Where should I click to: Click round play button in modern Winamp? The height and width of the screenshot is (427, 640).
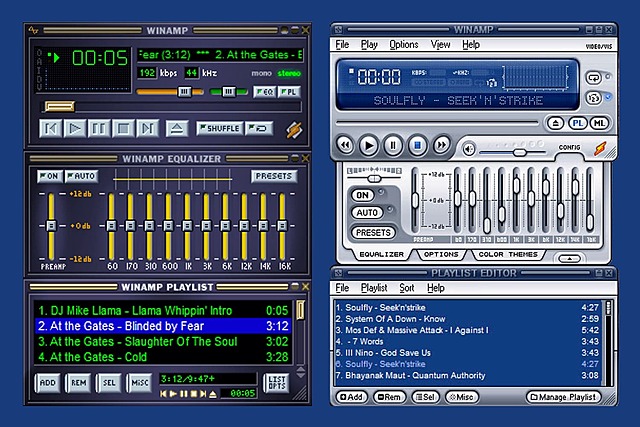tap(369, 145)
